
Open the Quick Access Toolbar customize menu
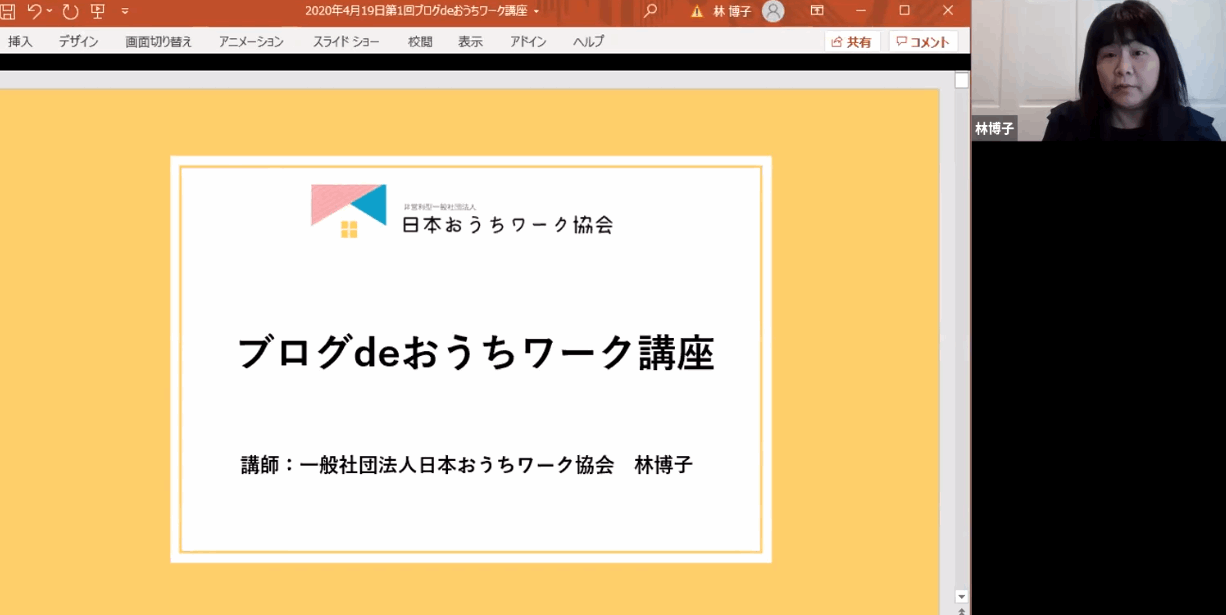pos(124,13)
